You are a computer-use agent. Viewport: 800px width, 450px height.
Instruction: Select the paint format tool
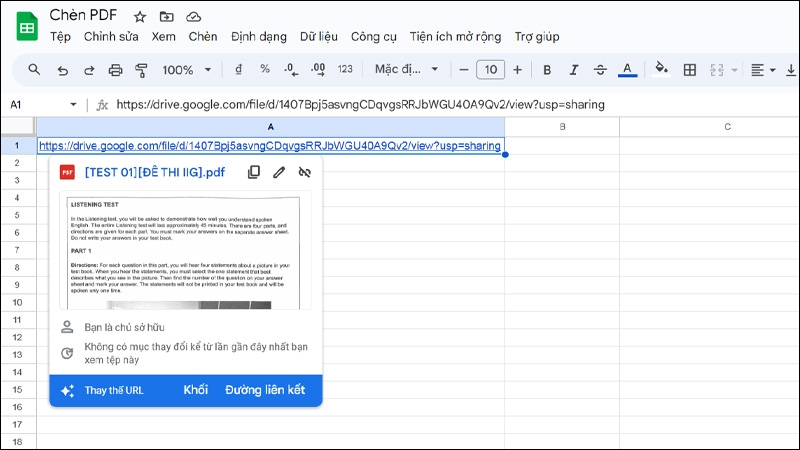coord(141,70)
